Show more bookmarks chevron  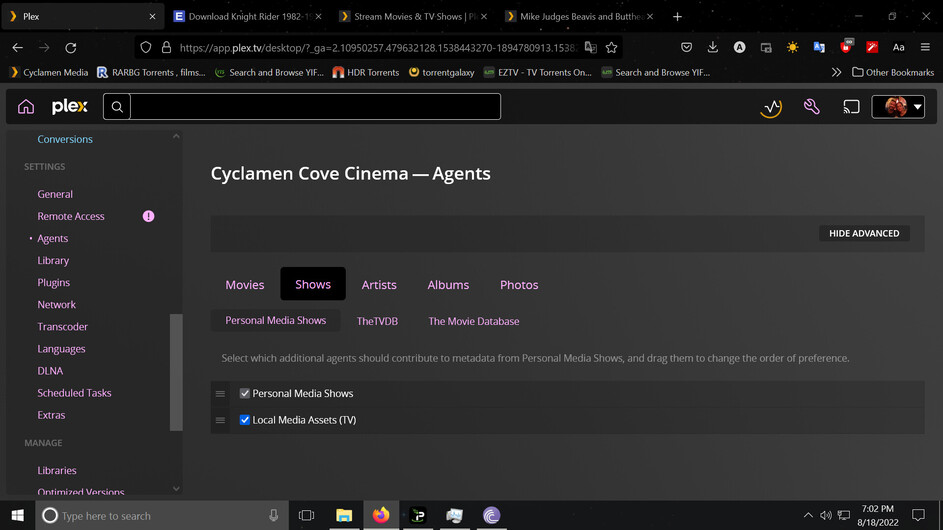pyautogui.click(x=836, y=72)
